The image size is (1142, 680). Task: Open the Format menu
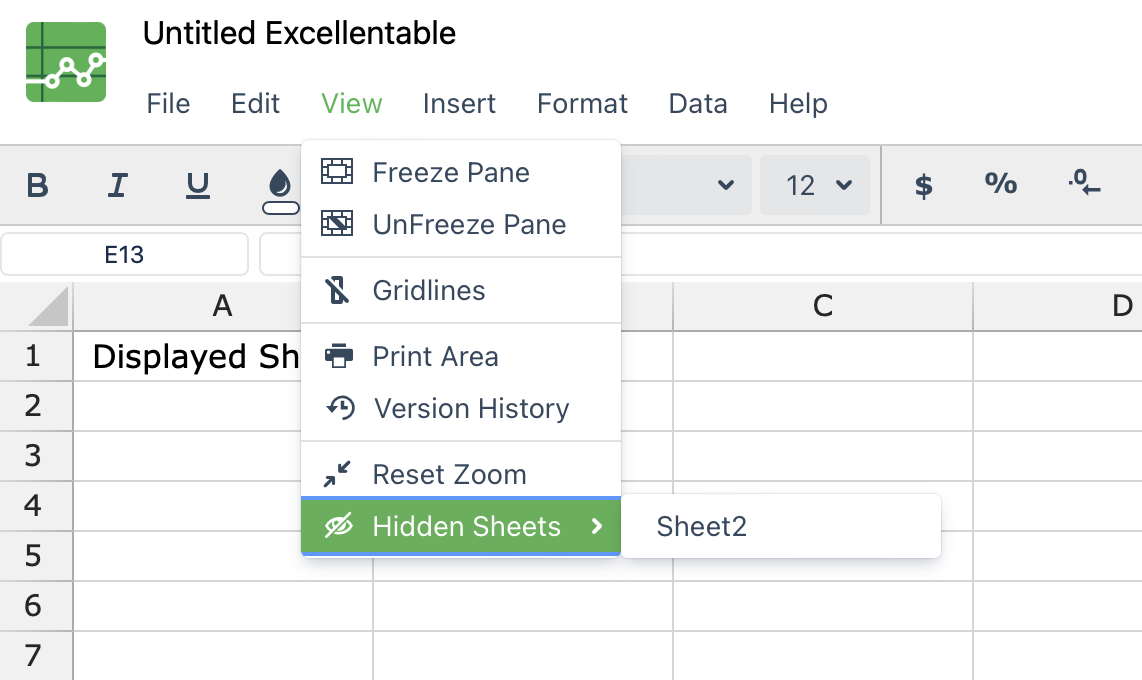point(582,103)
